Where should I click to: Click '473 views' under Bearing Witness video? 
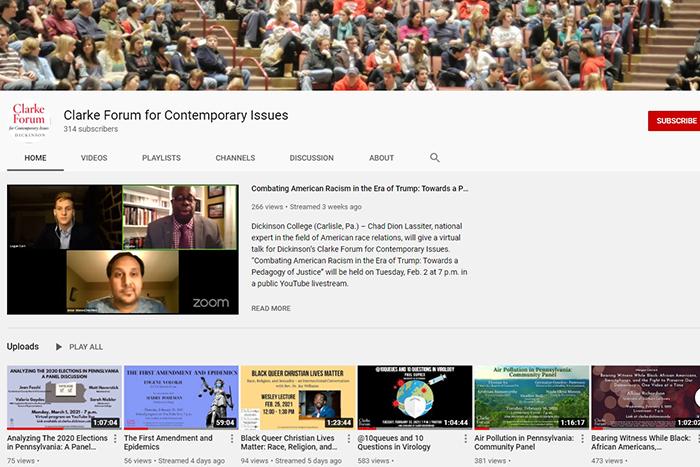(x=607, y=461)
